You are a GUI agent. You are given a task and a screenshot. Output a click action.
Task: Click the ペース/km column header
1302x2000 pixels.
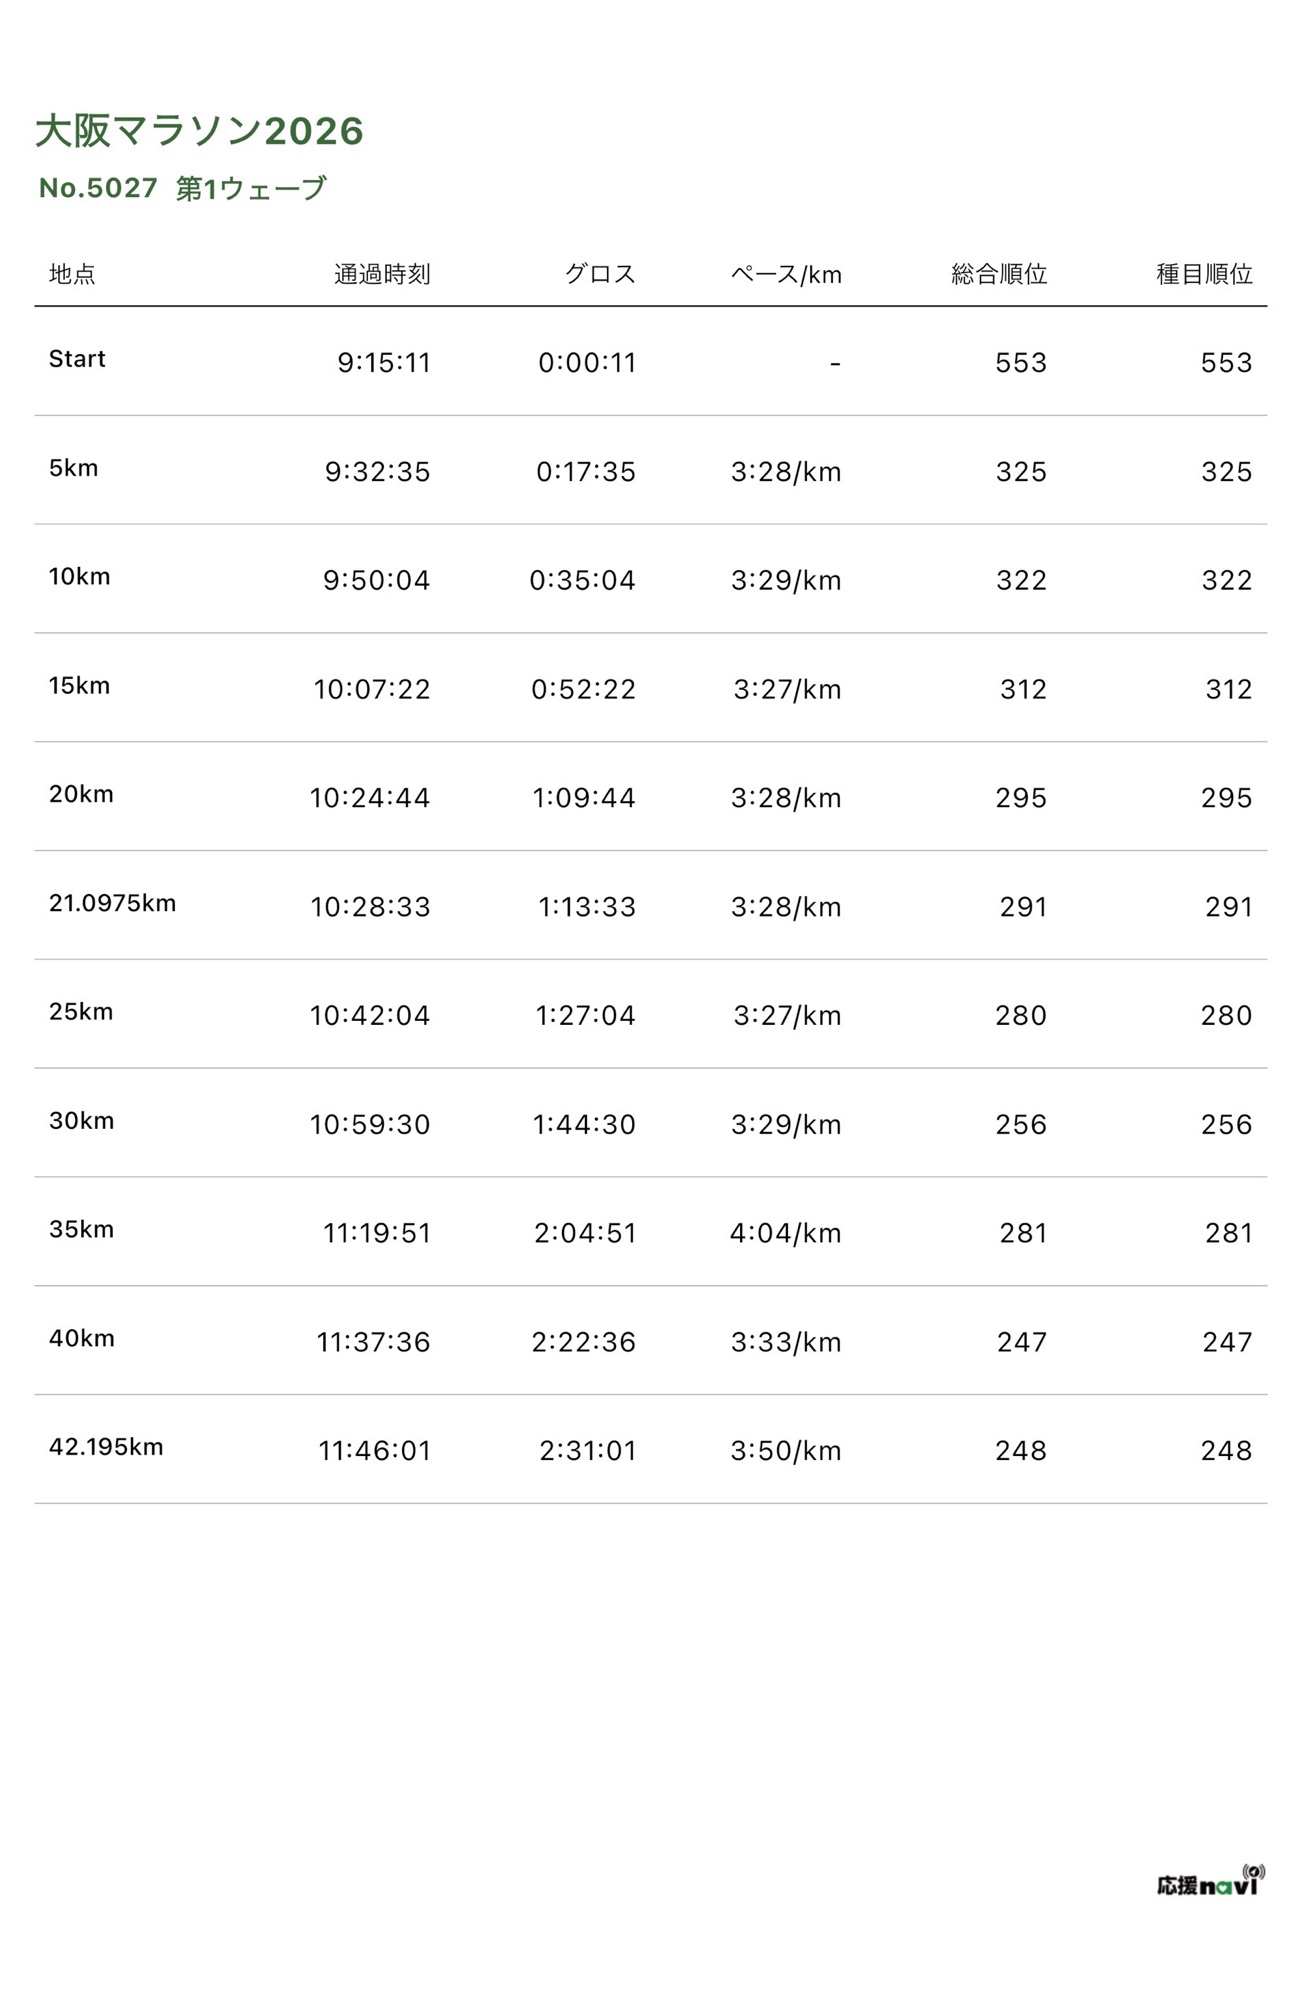pos(786,274)
